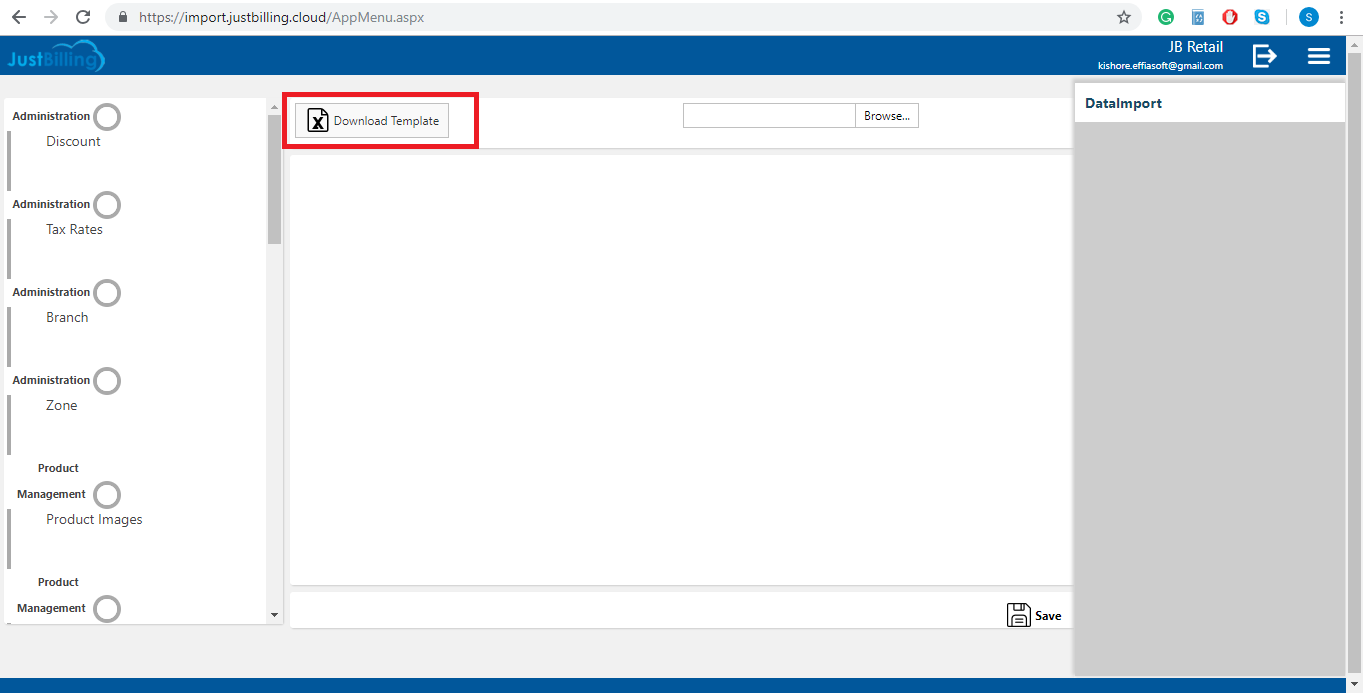Click the sidebar scrollbar thumb

[x=275, y=180]
